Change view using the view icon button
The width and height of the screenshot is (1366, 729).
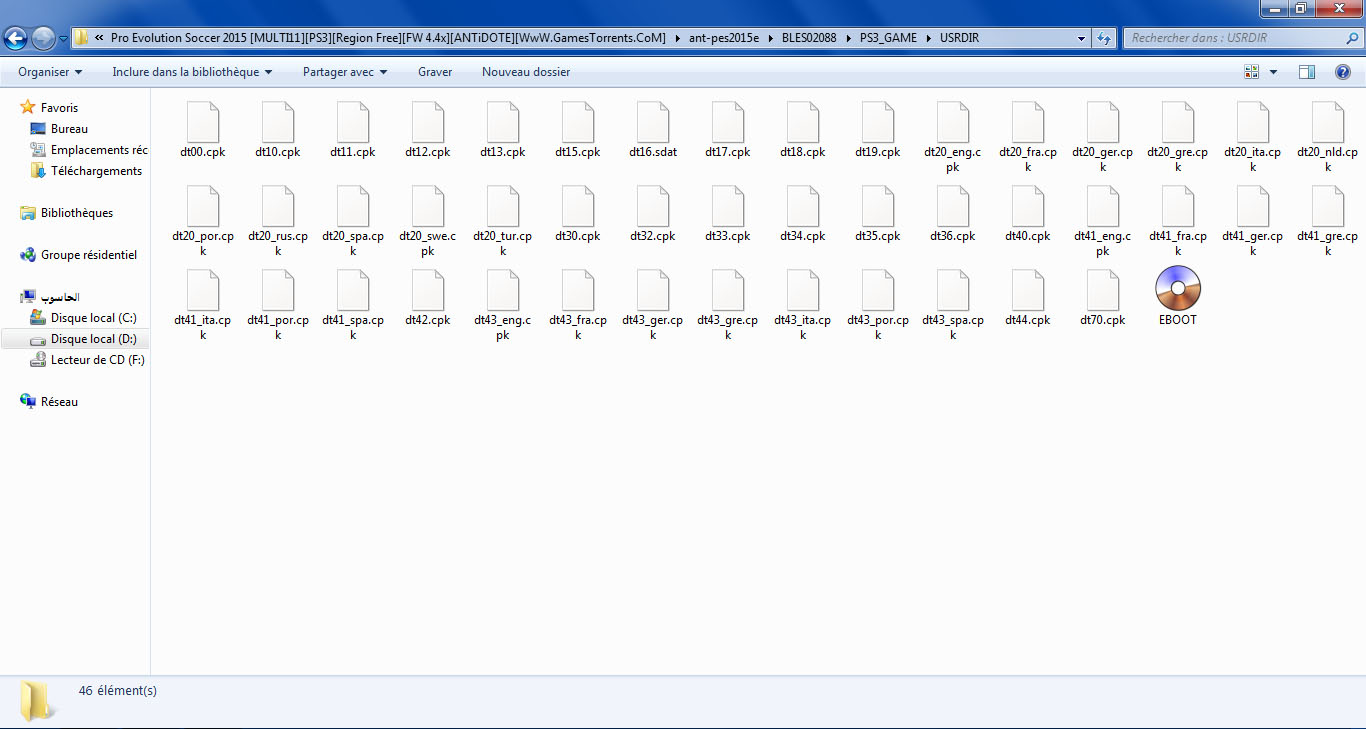click(1251, 72)
